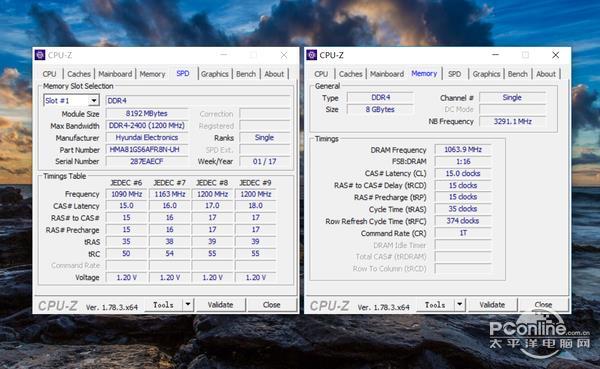This screenshot has width=600, height=369.
Task: Select Mainboard tab in left window
Action: click(x=115, y=74)
